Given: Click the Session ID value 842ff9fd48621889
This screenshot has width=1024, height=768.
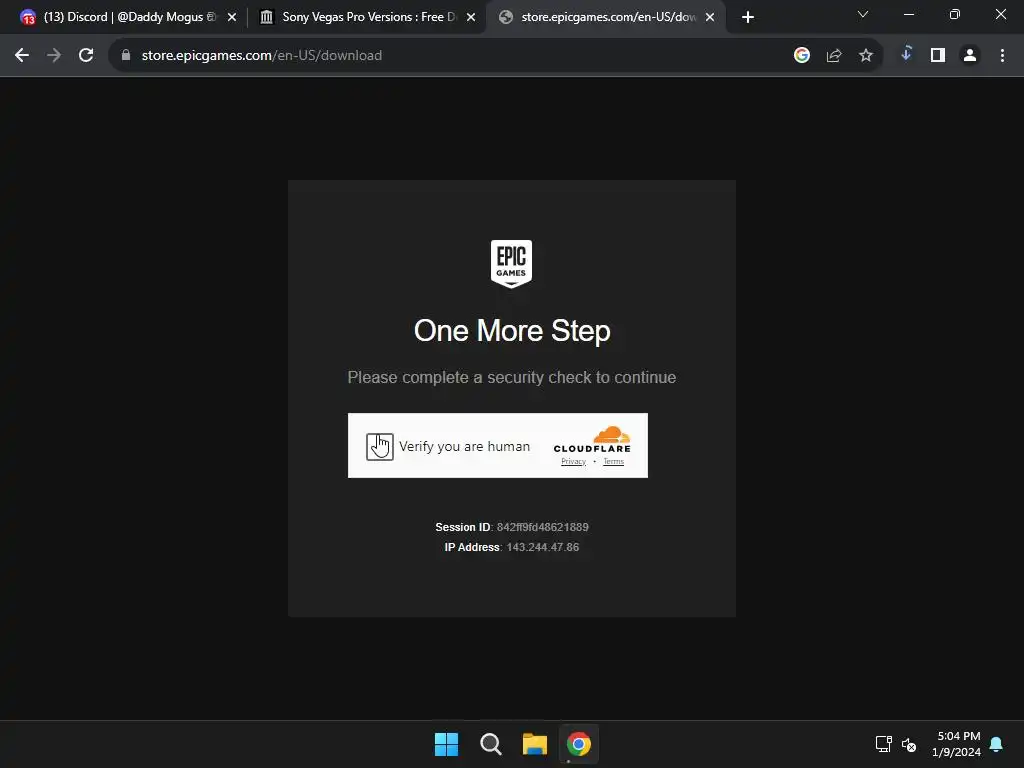Looking at the screenshot, I should point(543,527).
